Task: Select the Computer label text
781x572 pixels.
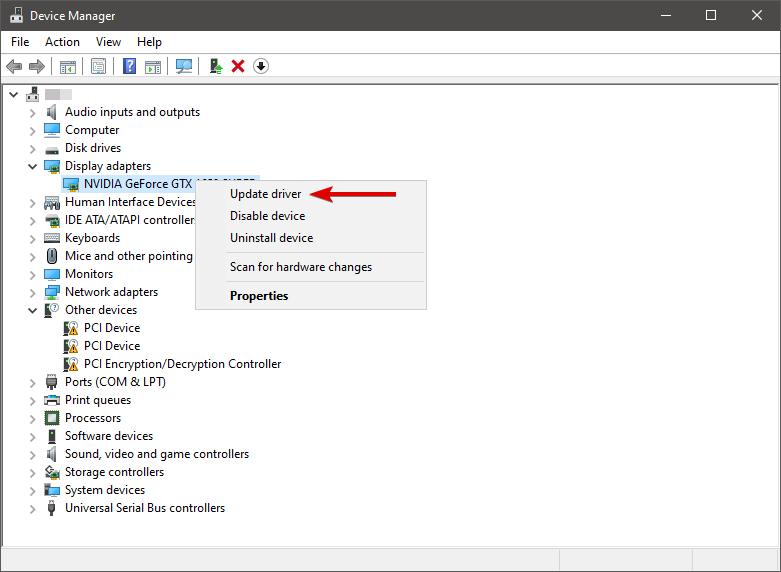Action: coord(92,130)
